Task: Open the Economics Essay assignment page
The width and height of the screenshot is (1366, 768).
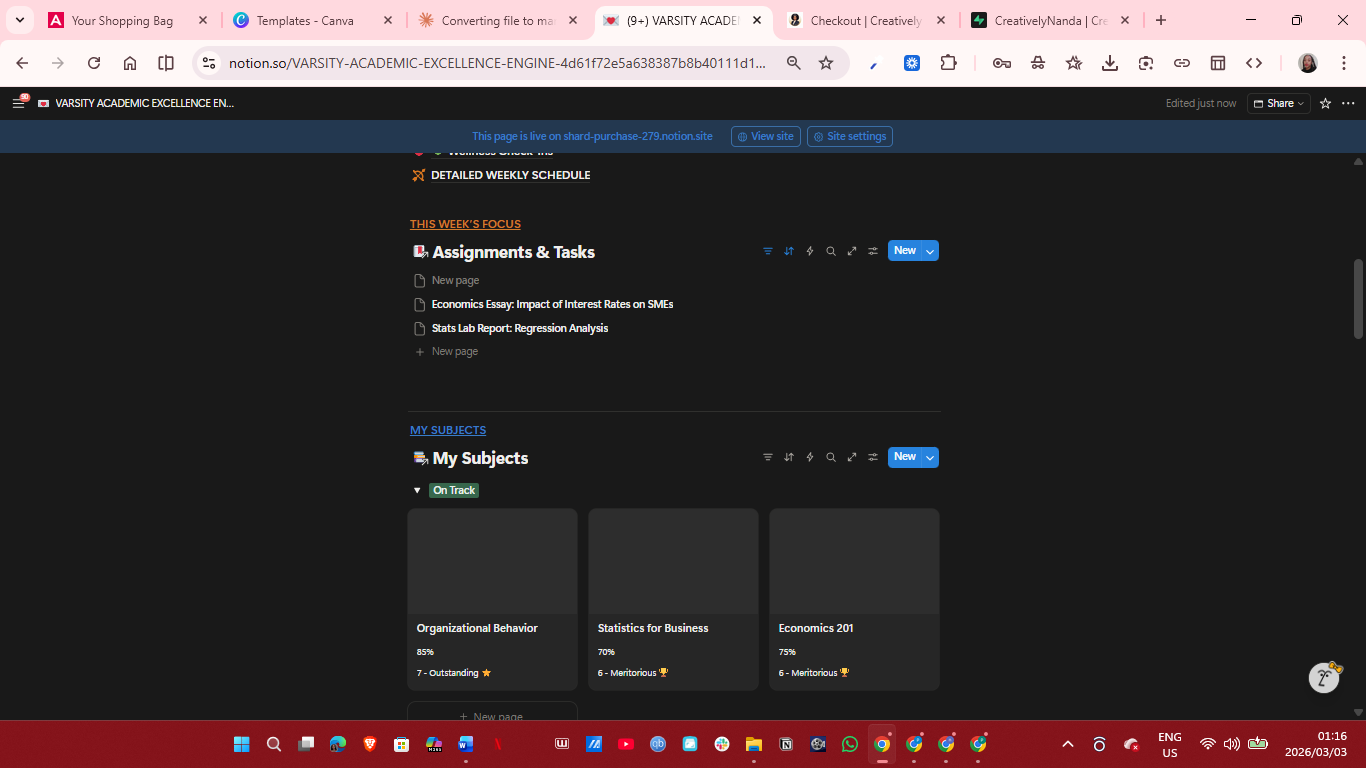Action: (551, 304)
